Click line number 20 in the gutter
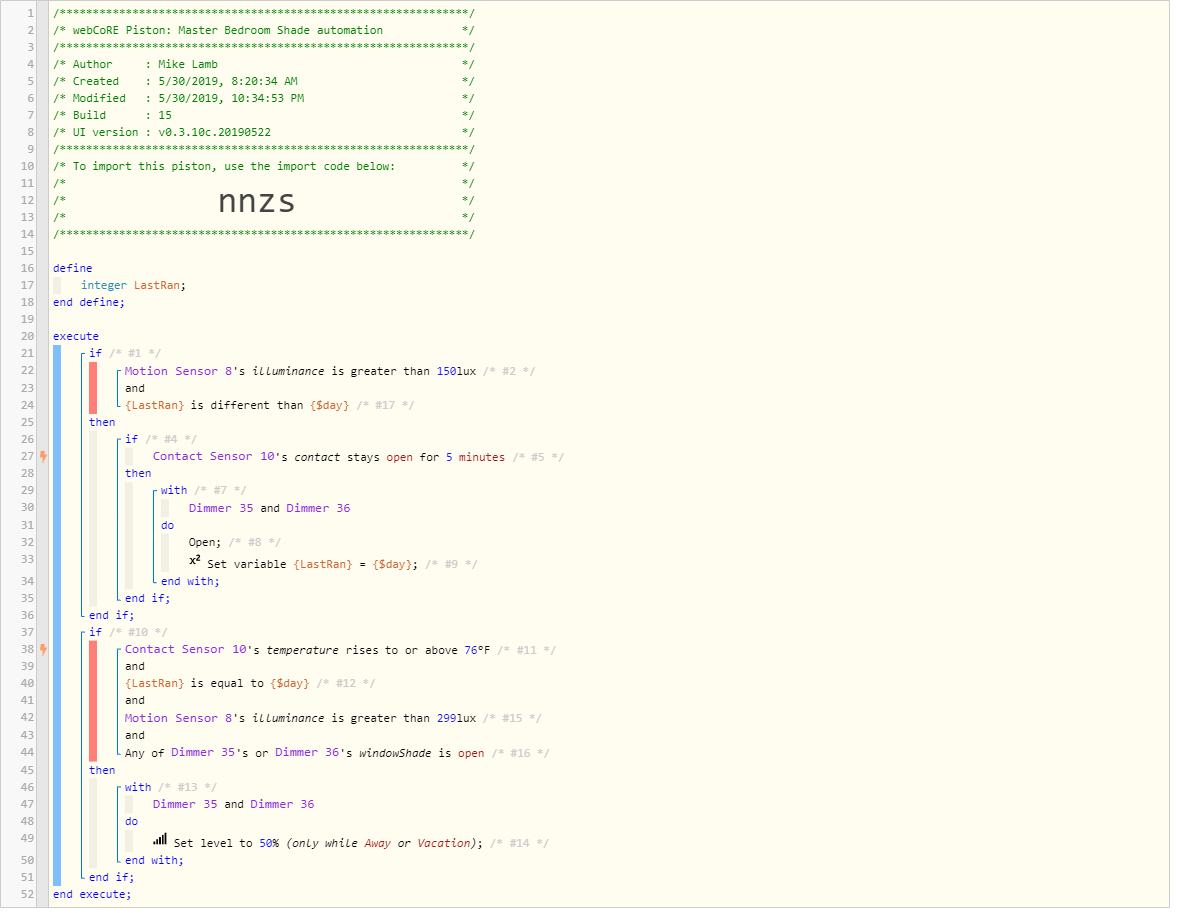Viewport: 1178px width, 913px height. tap(28, 337)
